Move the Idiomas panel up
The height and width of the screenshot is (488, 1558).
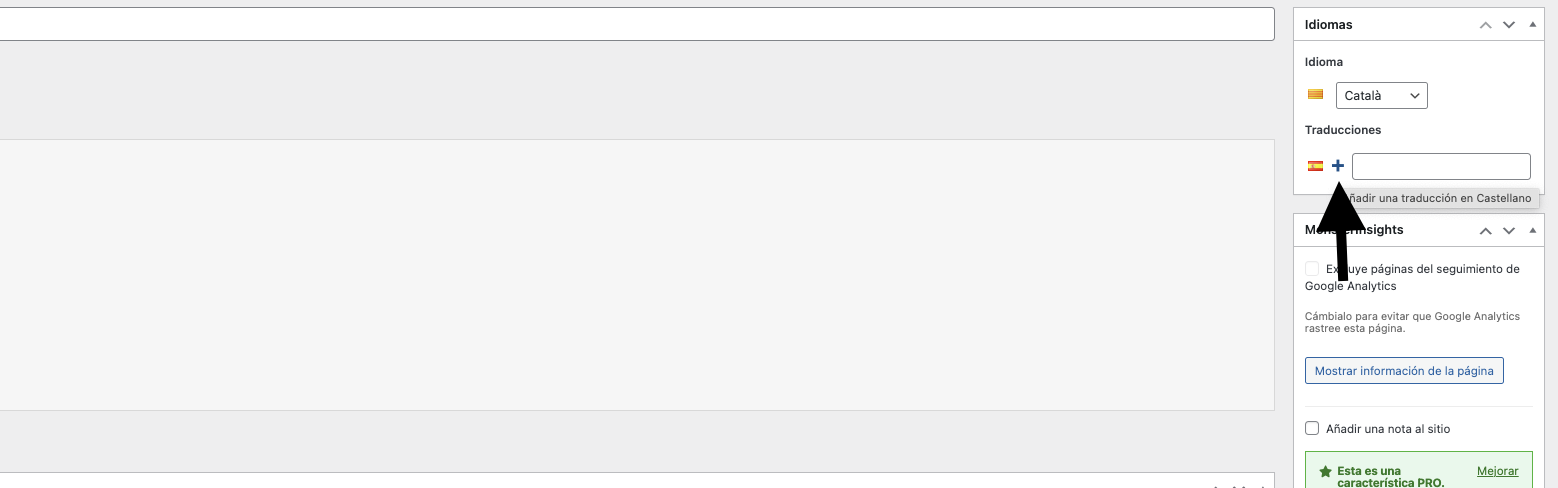click(x=1485, y=24)
